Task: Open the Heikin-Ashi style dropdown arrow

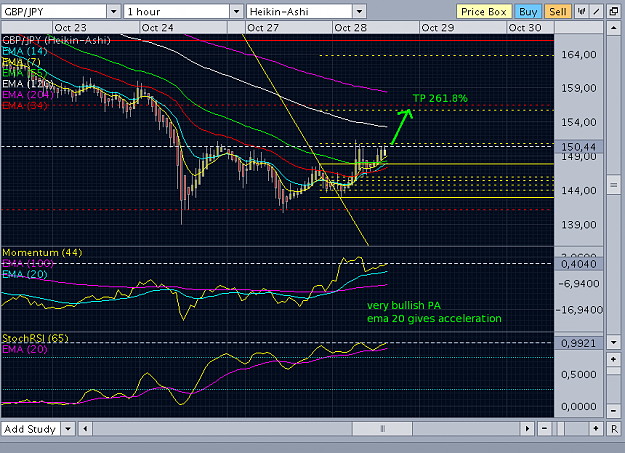Action: coord(359,12)
